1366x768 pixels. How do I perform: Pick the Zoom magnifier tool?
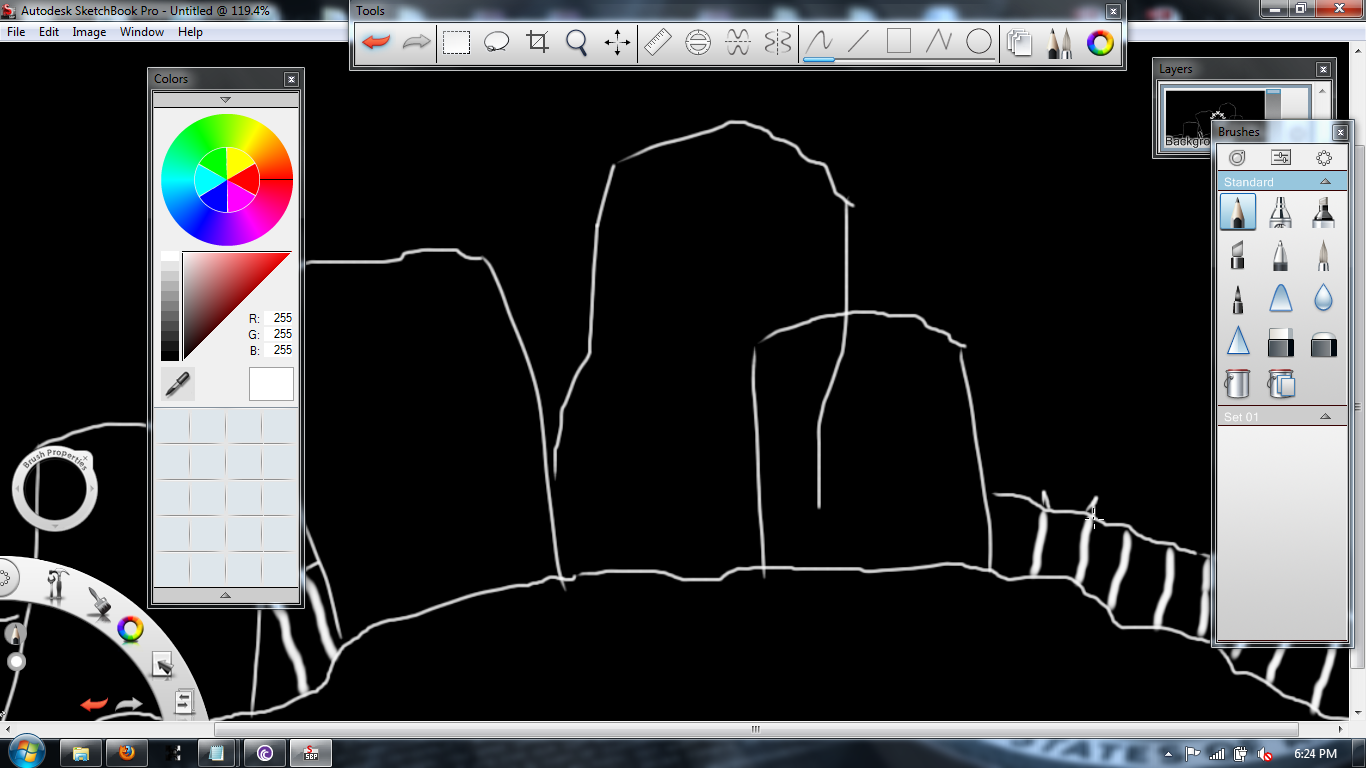point(577,42)
